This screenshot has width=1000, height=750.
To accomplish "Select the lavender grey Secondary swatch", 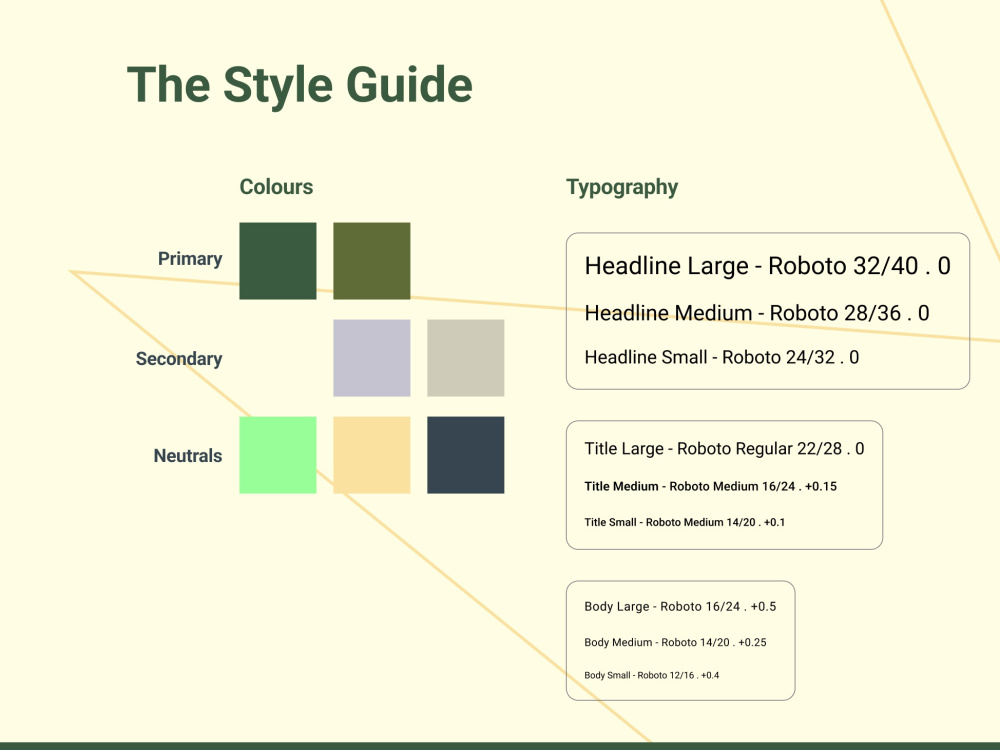I will (x=372, y=358).
